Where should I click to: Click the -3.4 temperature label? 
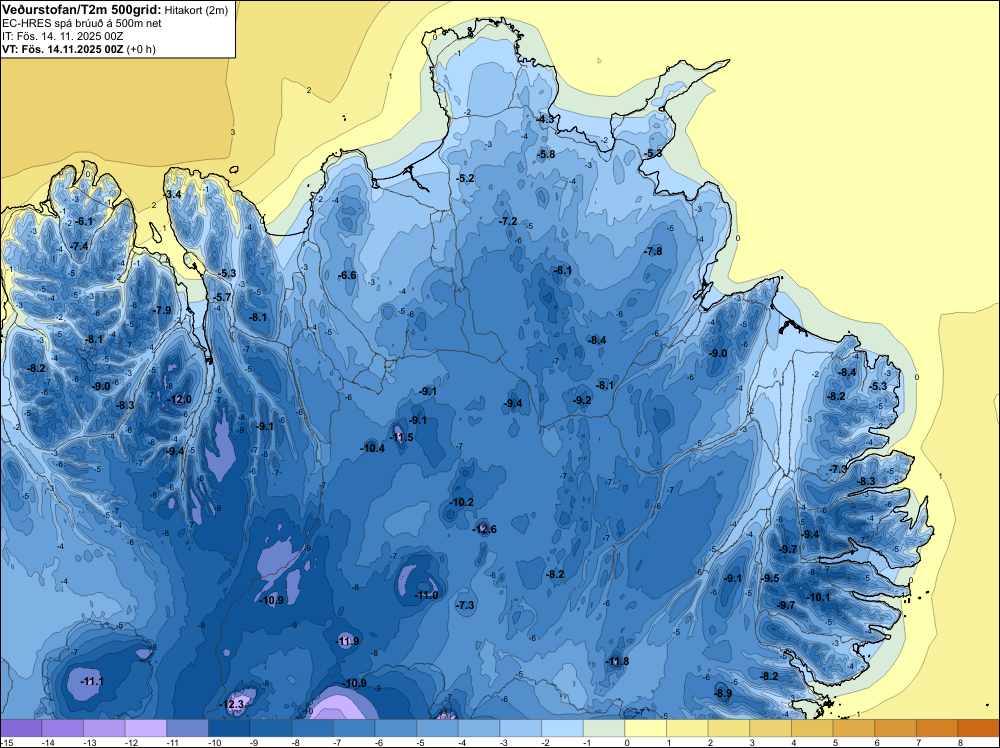[x=173, y=194]
